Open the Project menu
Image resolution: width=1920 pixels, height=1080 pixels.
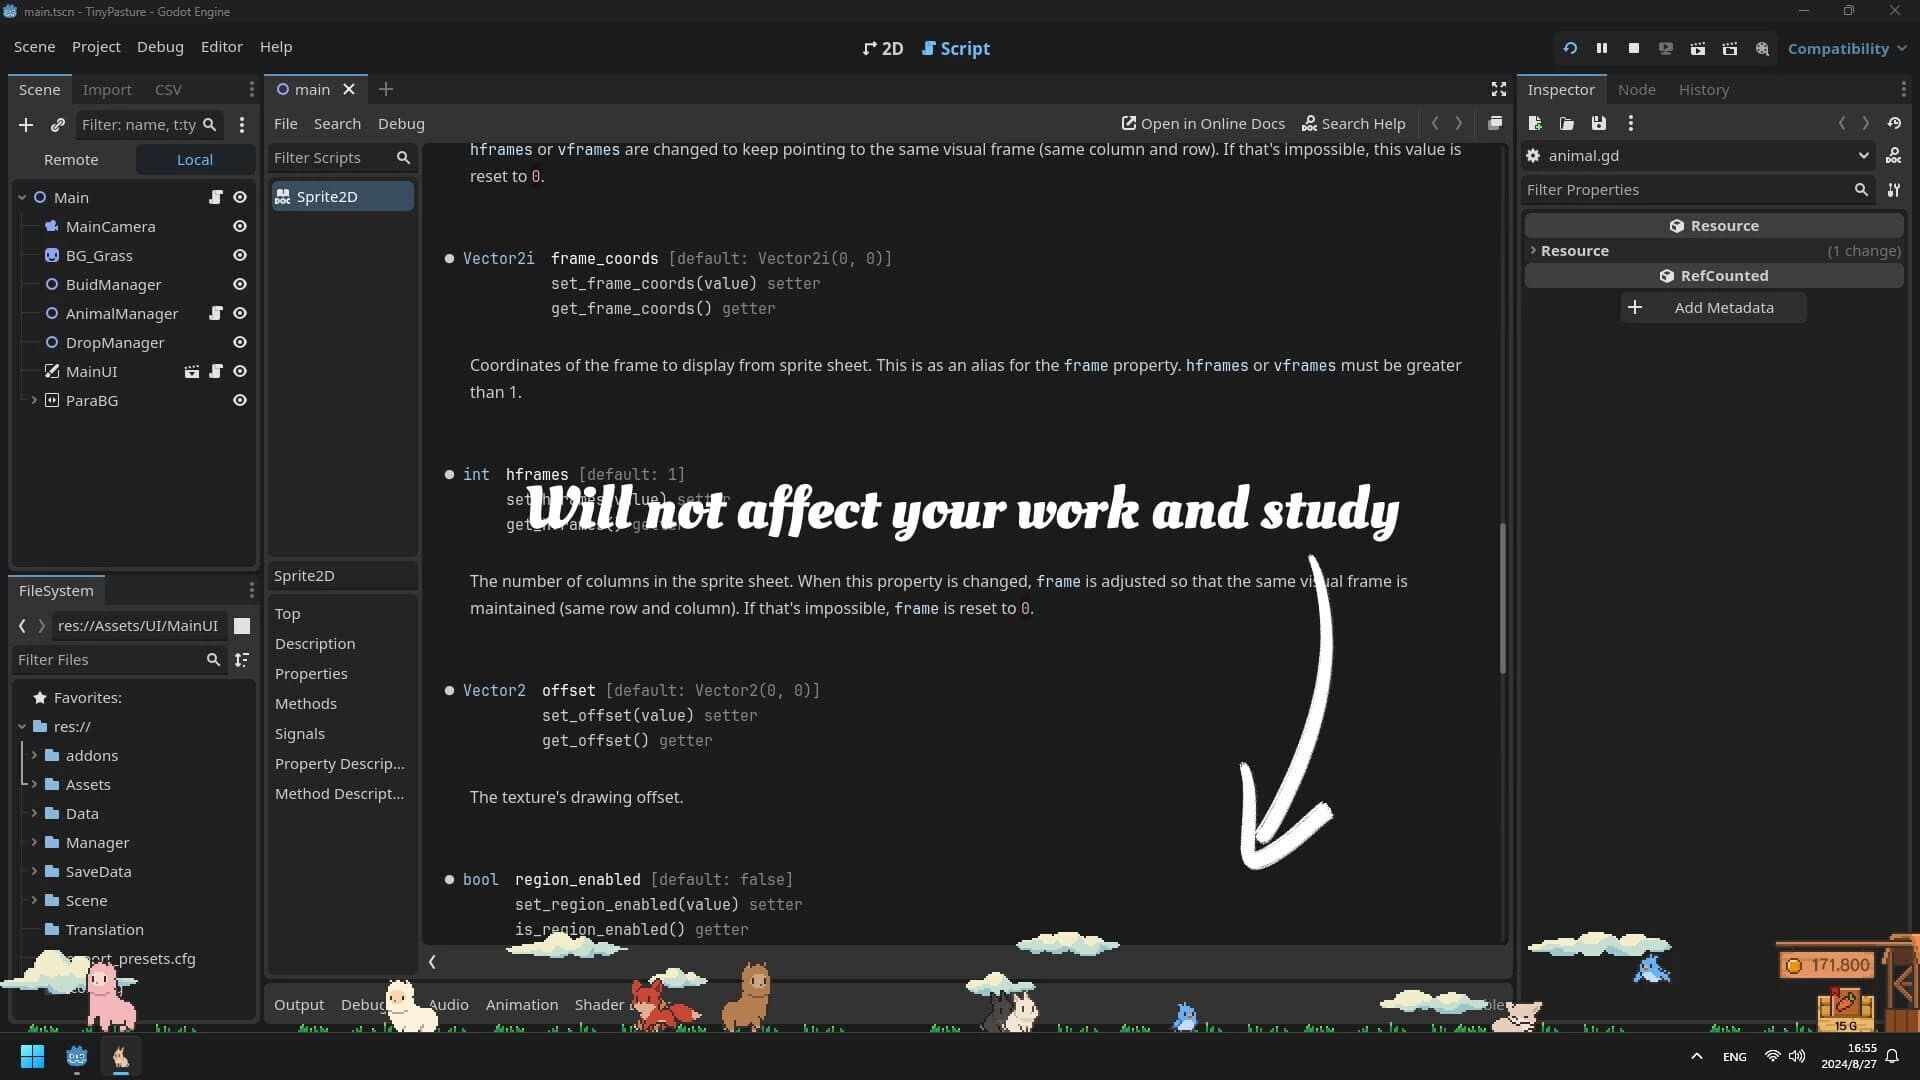95,47
